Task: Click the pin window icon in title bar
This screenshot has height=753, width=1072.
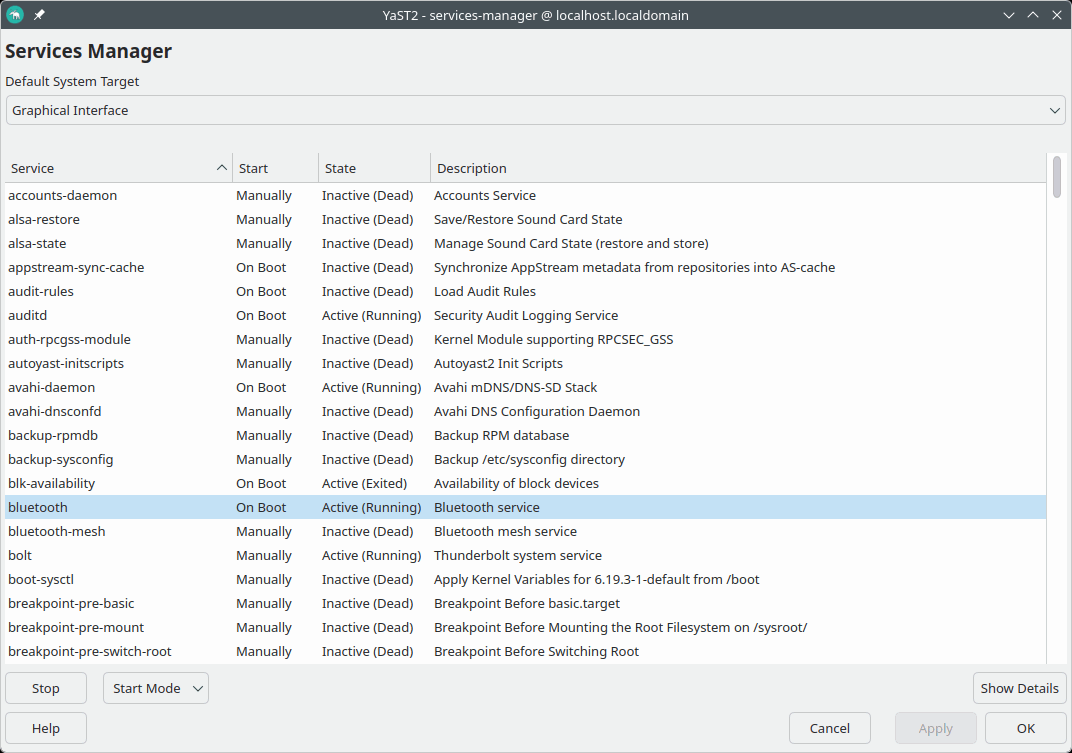Action: [x=39, y=15]
